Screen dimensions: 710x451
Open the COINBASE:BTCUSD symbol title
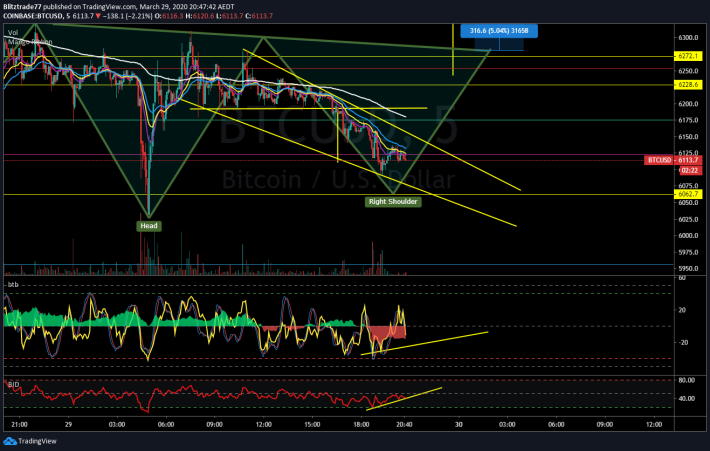click(31, 16)
